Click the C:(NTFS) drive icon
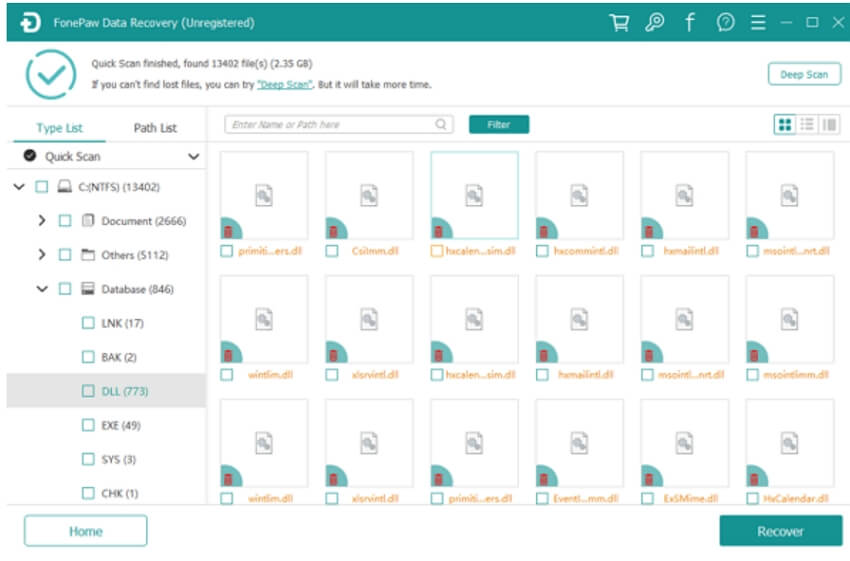This screenshot has width=850, height=561. 65,187
